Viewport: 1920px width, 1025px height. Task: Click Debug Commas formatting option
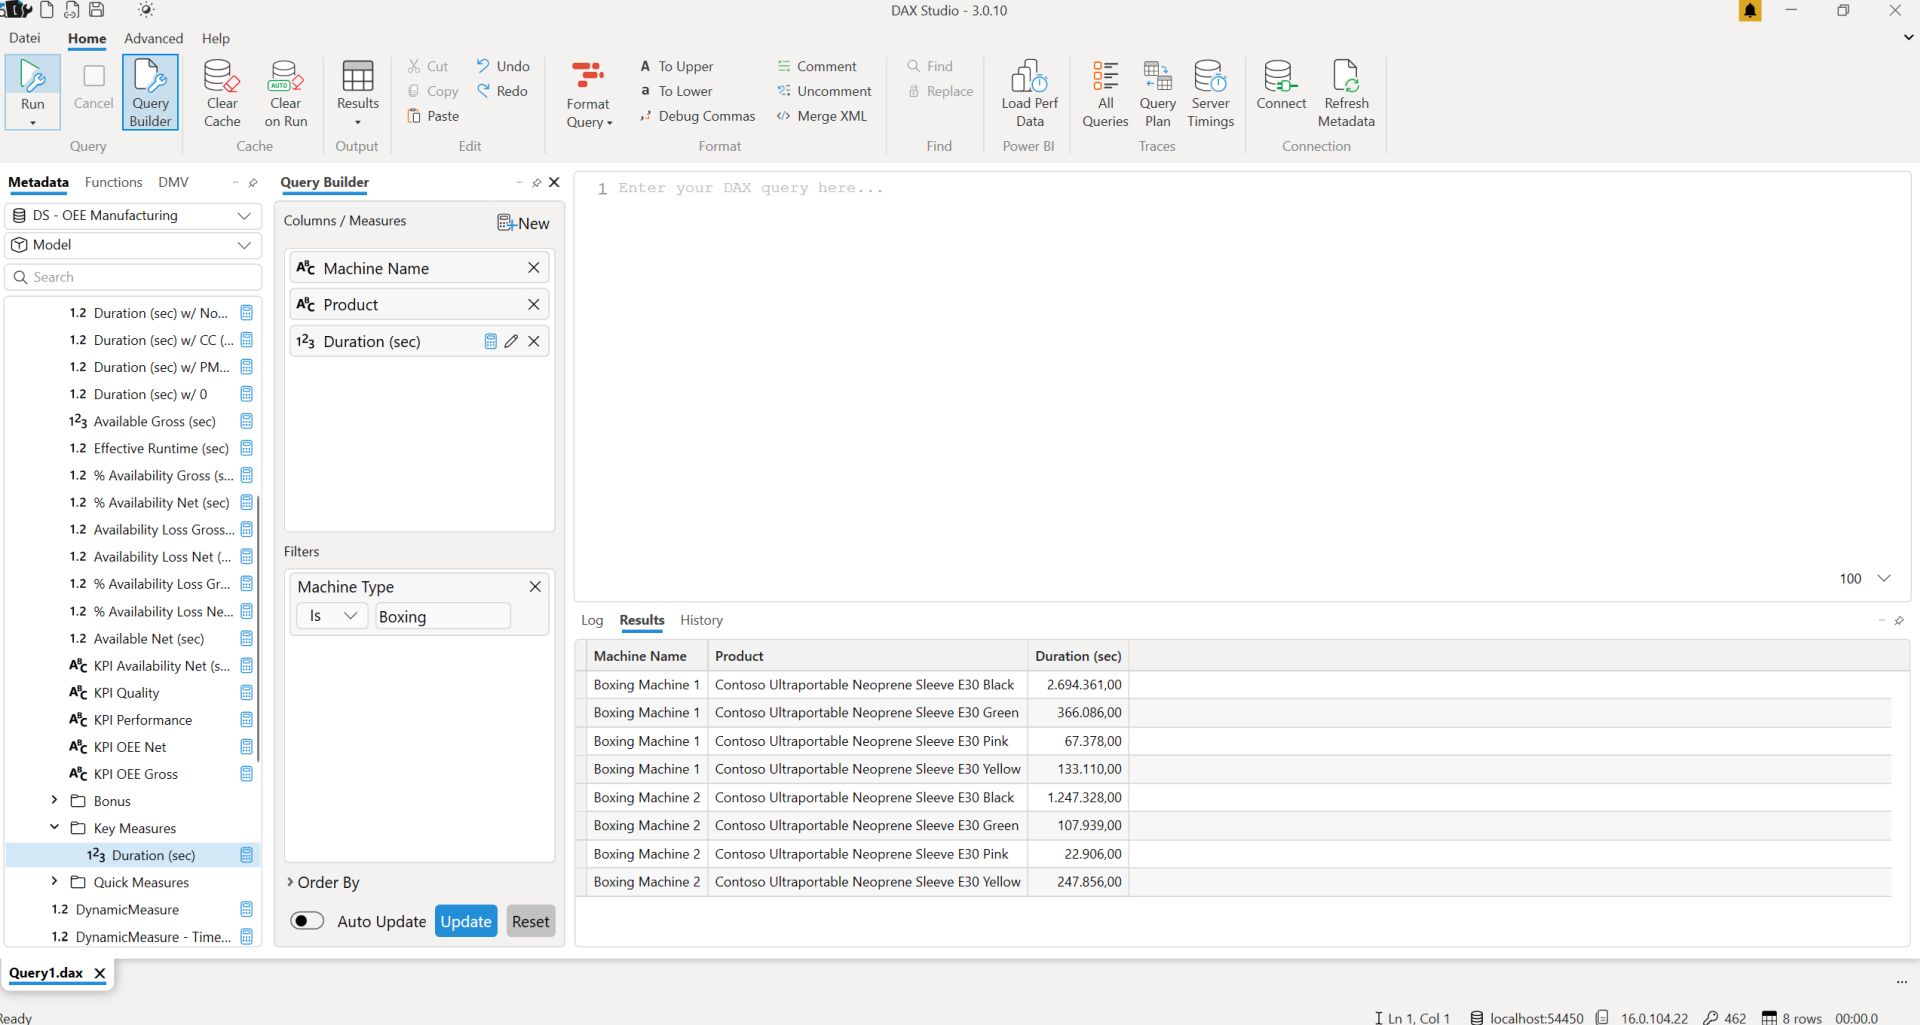698,116
